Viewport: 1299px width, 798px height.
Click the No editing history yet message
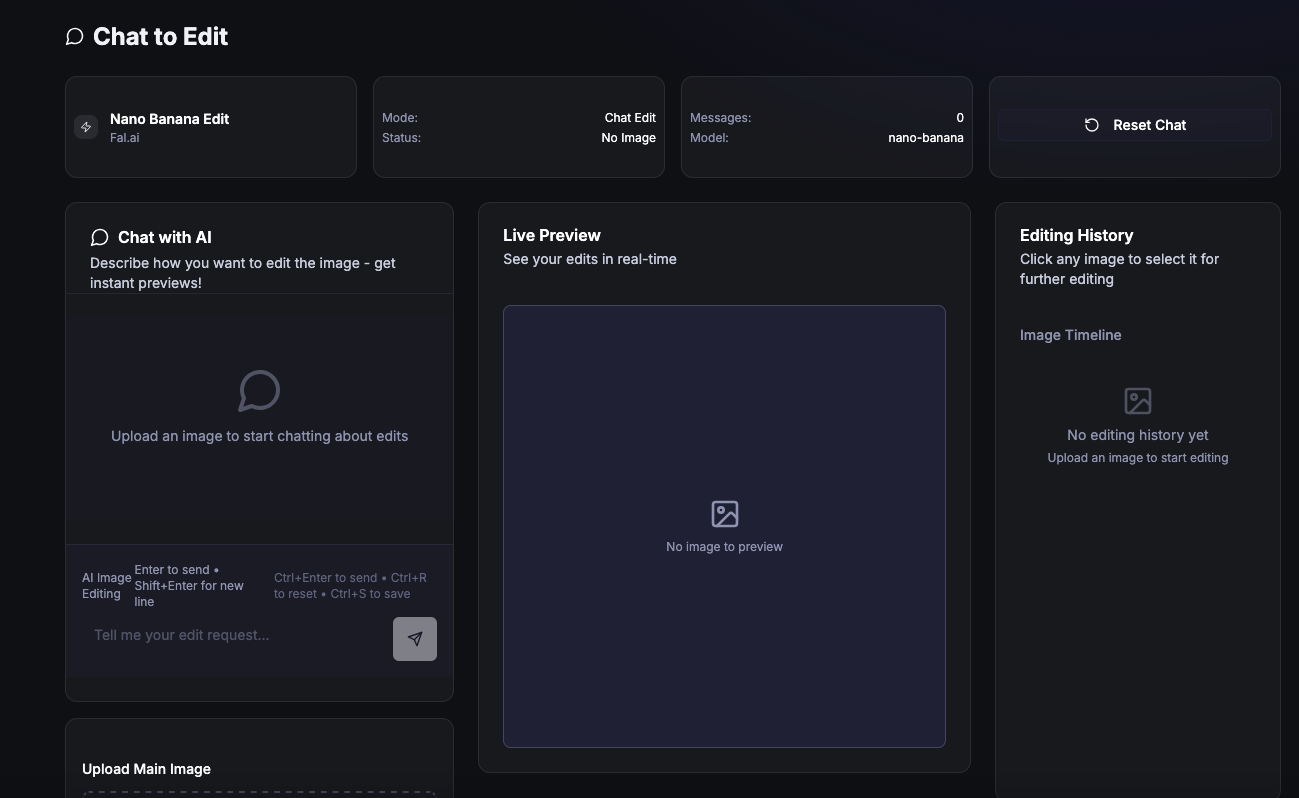[1137, 435]
